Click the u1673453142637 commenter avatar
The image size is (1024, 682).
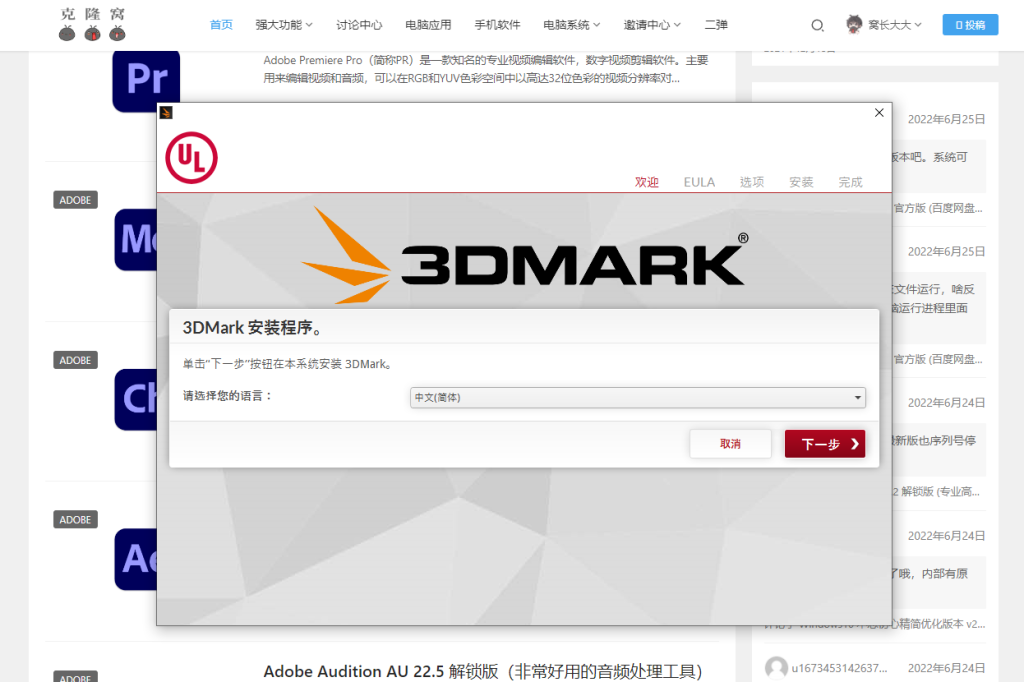coord(776,668)
